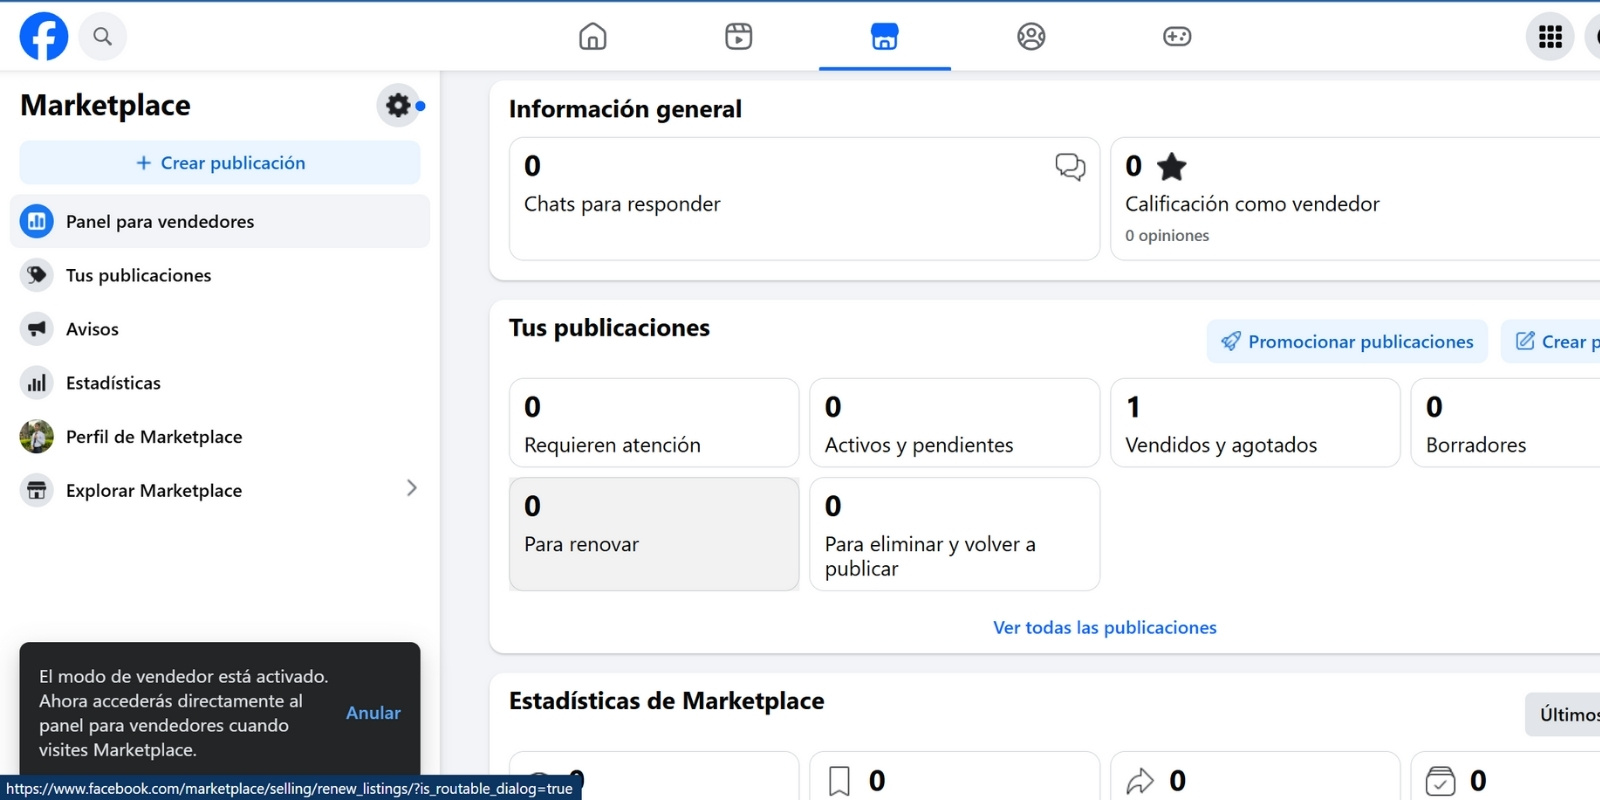
Task: Click the pencil icon on the Crear button
Action: pos(1525,341)
